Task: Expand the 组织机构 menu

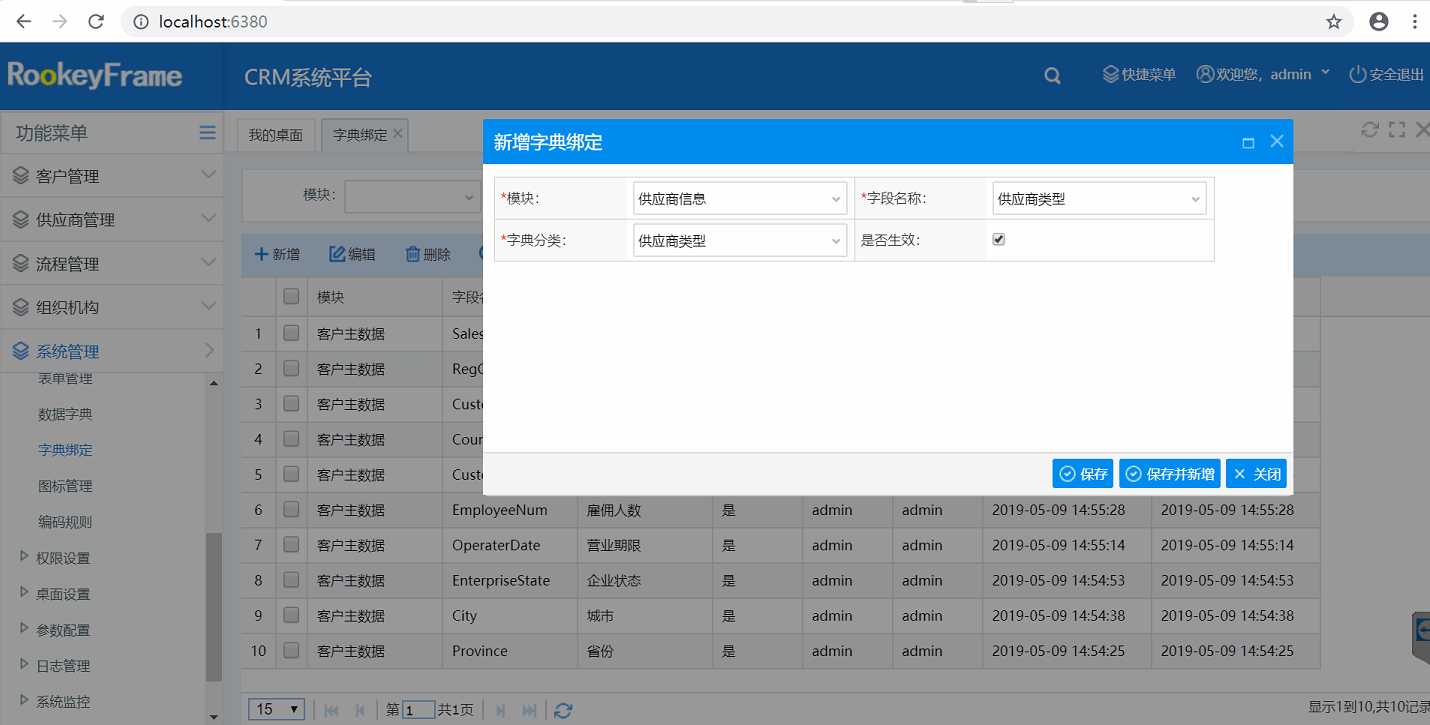Action: coord(110,307)
